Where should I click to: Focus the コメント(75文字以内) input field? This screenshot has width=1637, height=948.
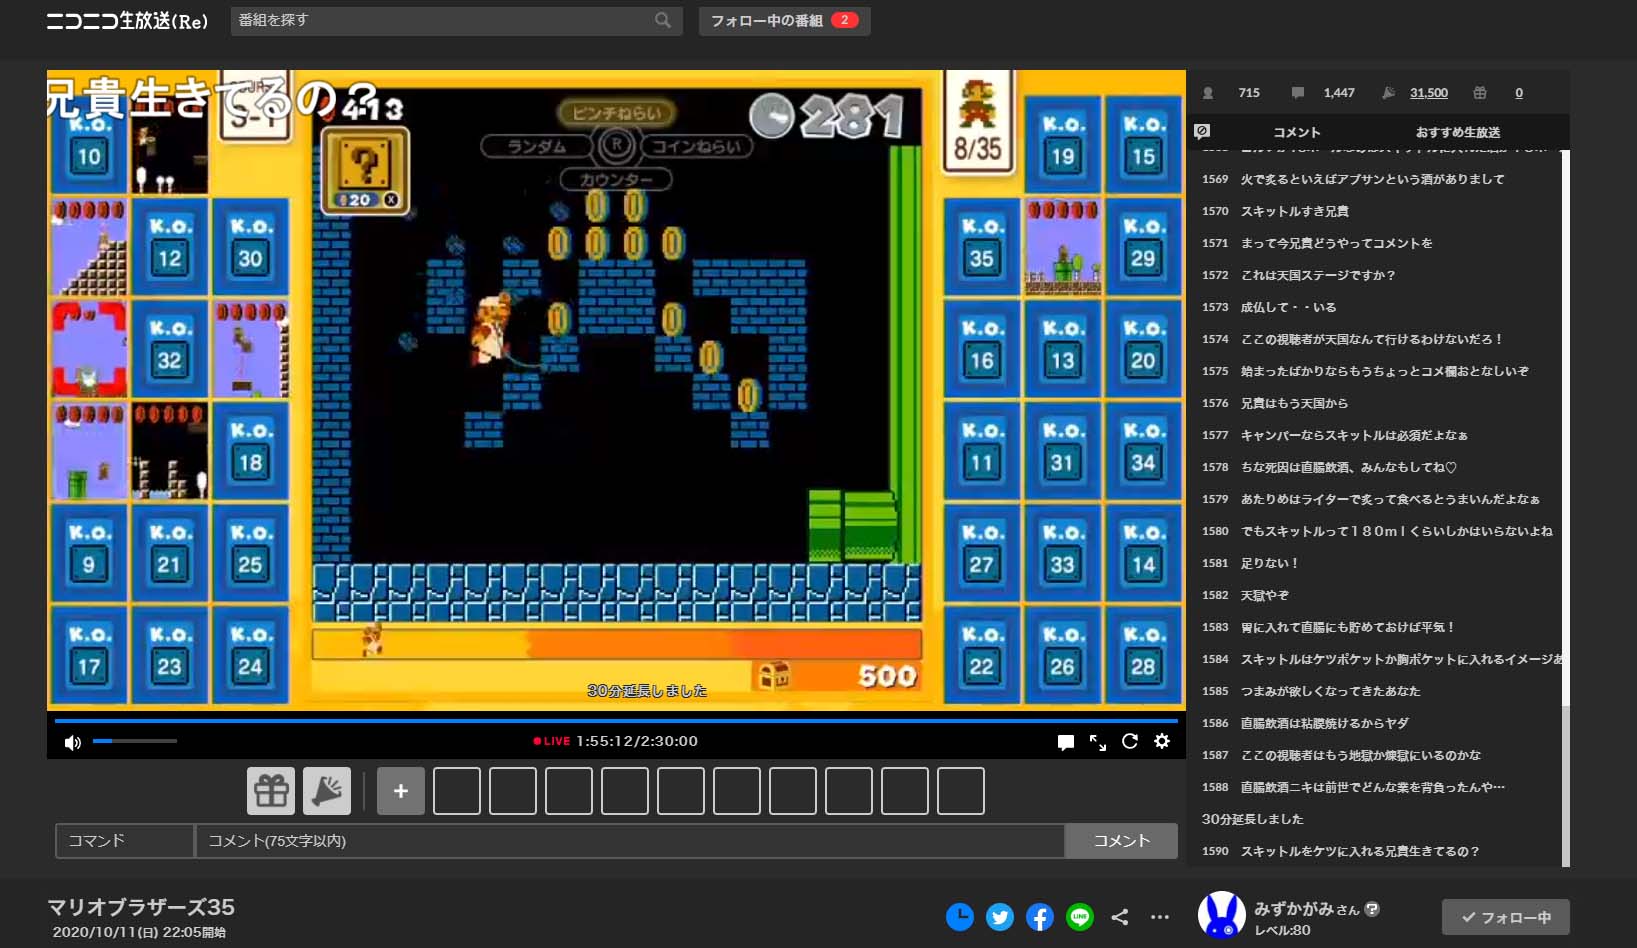630,841
